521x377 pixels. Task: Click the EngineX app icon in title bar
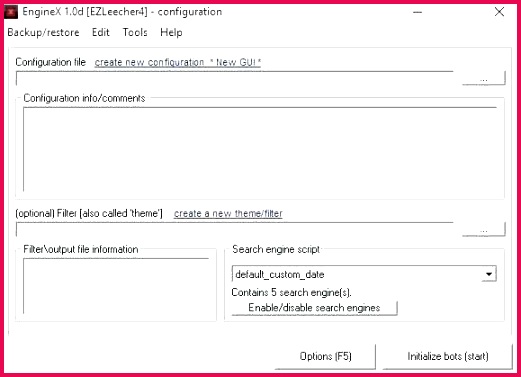[x=11, y=12]
